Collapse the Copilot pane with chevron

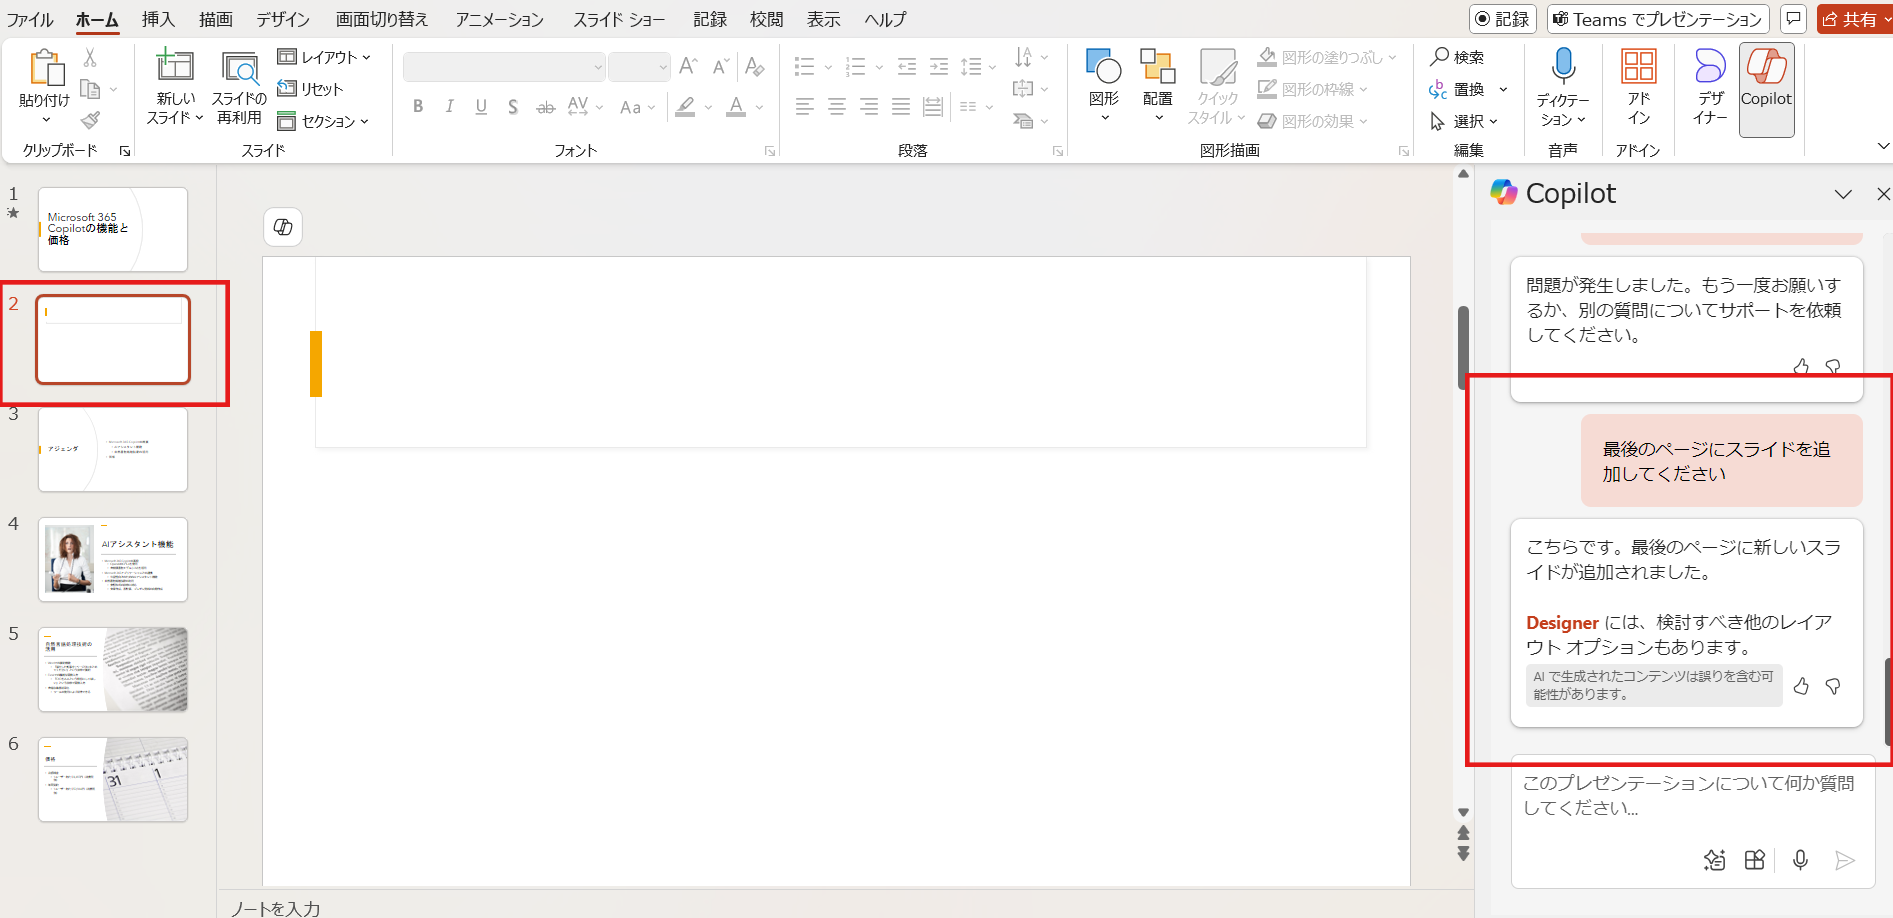[1843, 194]
